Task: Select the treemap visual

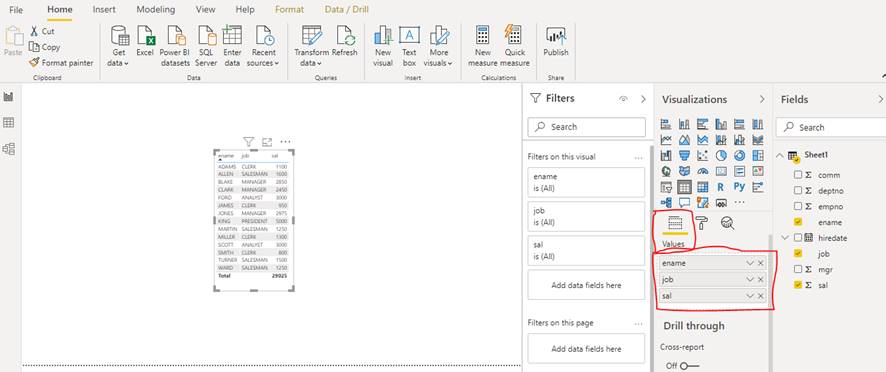Action: [758, 155]
